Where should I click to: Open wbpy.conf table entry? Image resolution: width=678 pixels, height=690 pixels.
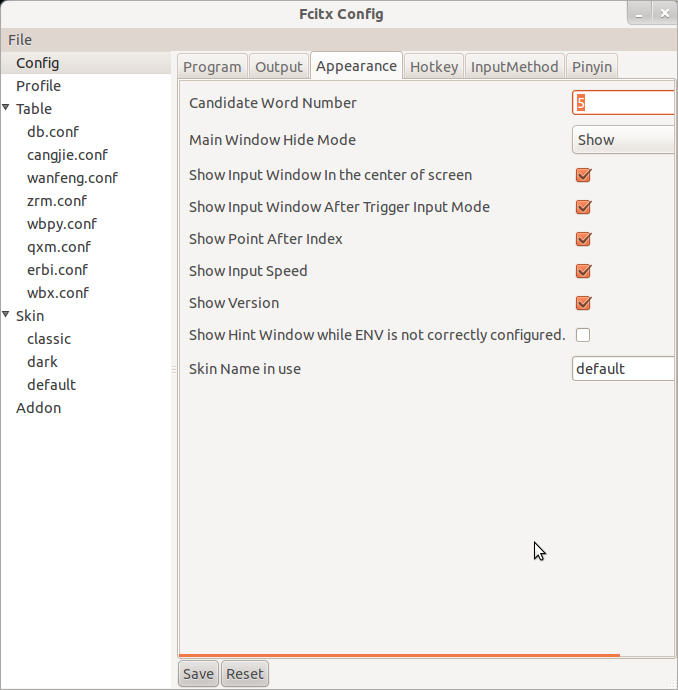(62, 224)
